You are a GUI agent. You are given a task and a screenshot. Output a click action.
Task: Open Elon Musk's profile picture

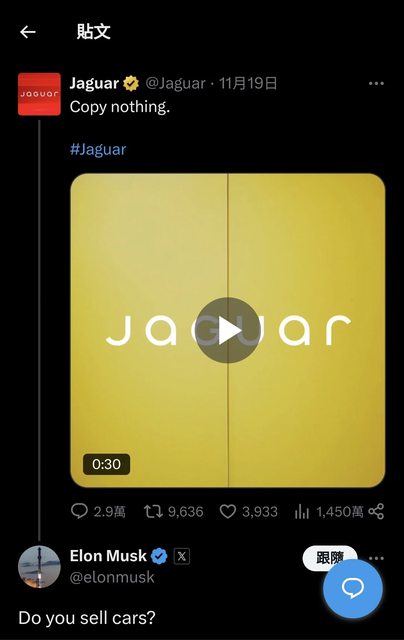[x=39, y=567]
